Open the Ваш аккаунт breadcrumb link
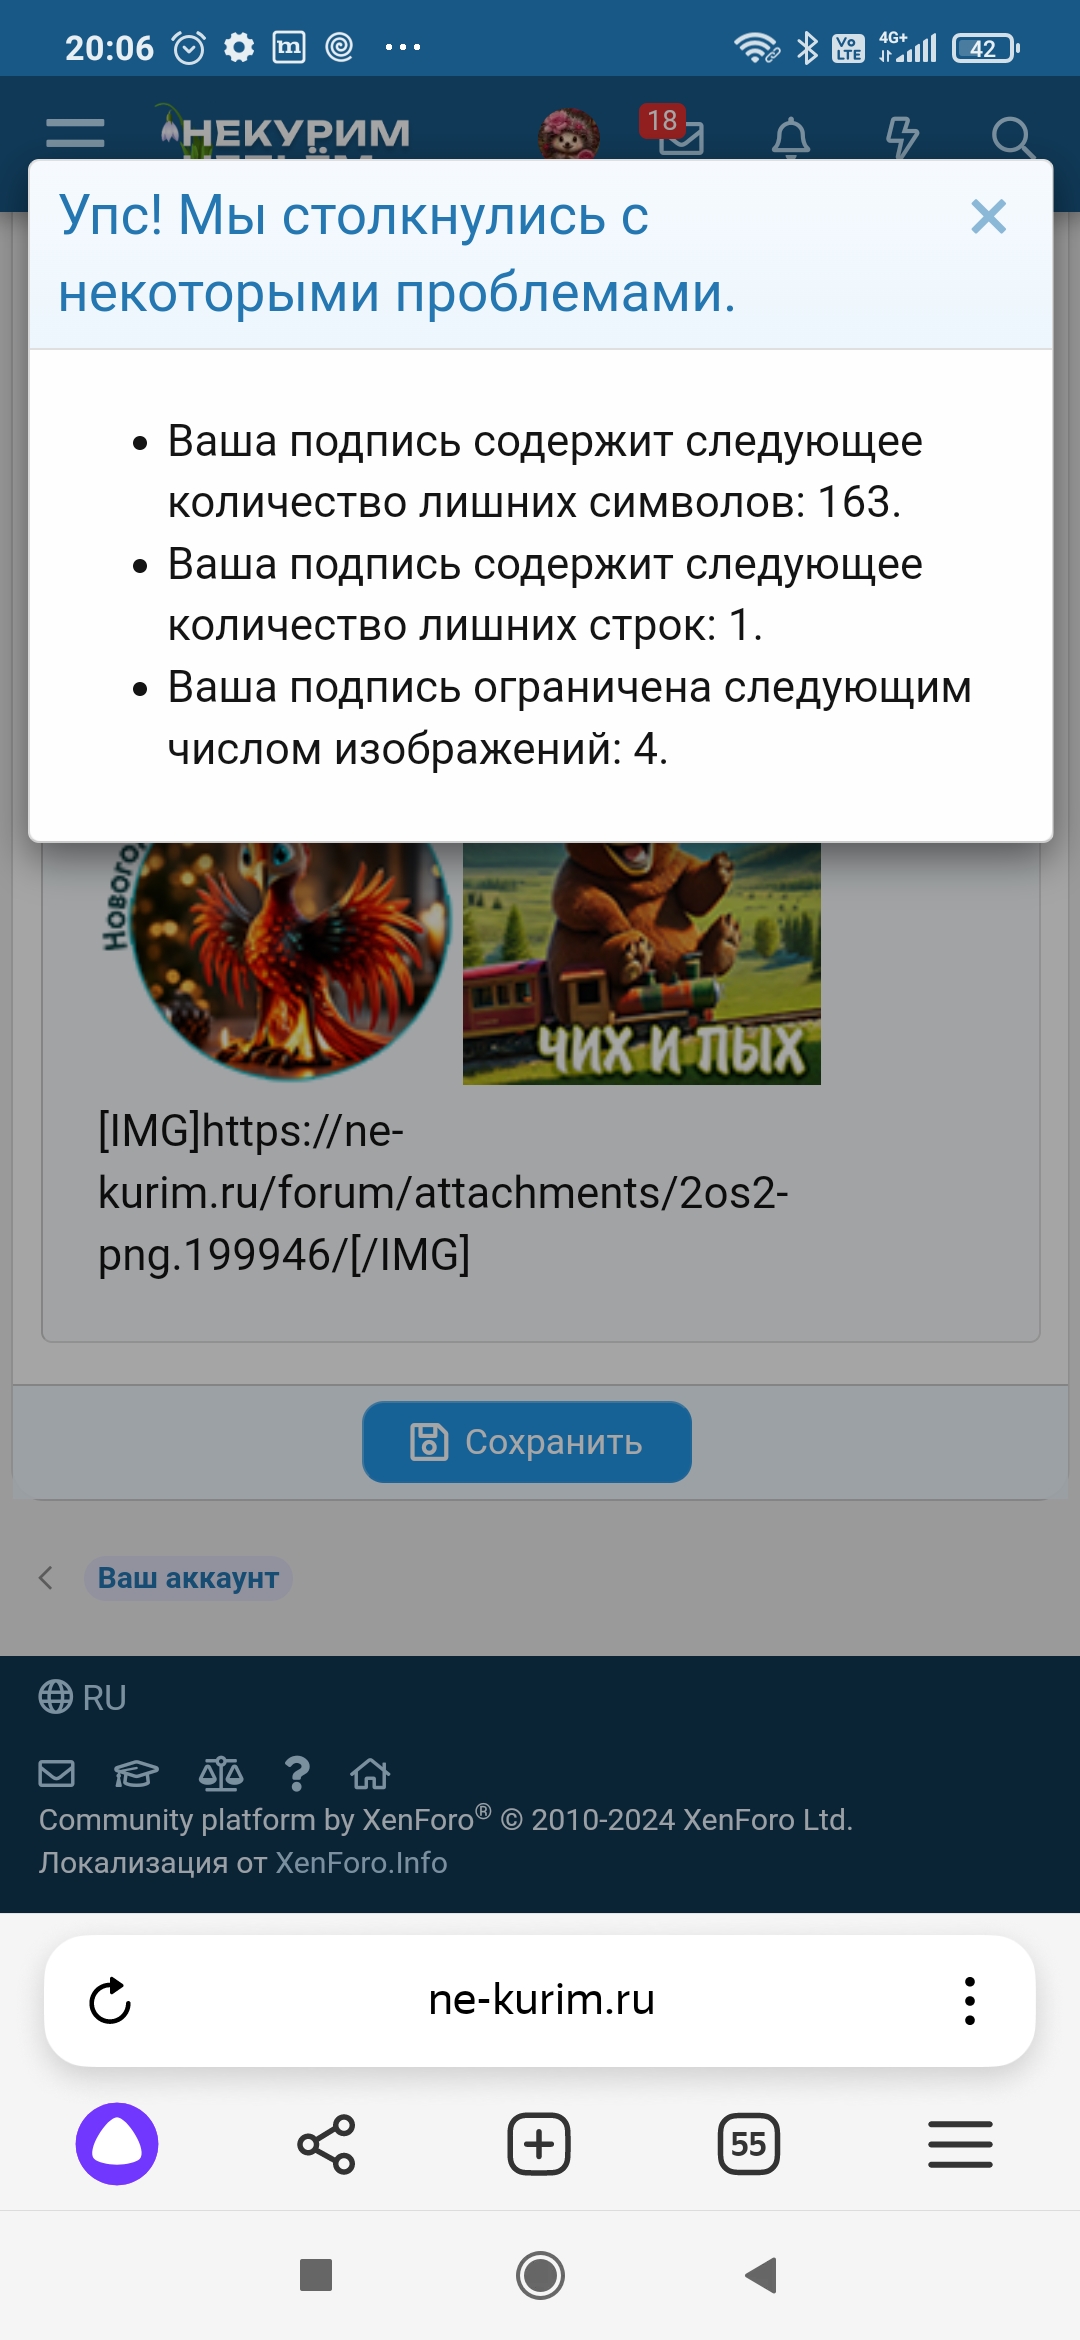The width and height of the screenshot is (1080, 2340). (x=188, y=1578)
